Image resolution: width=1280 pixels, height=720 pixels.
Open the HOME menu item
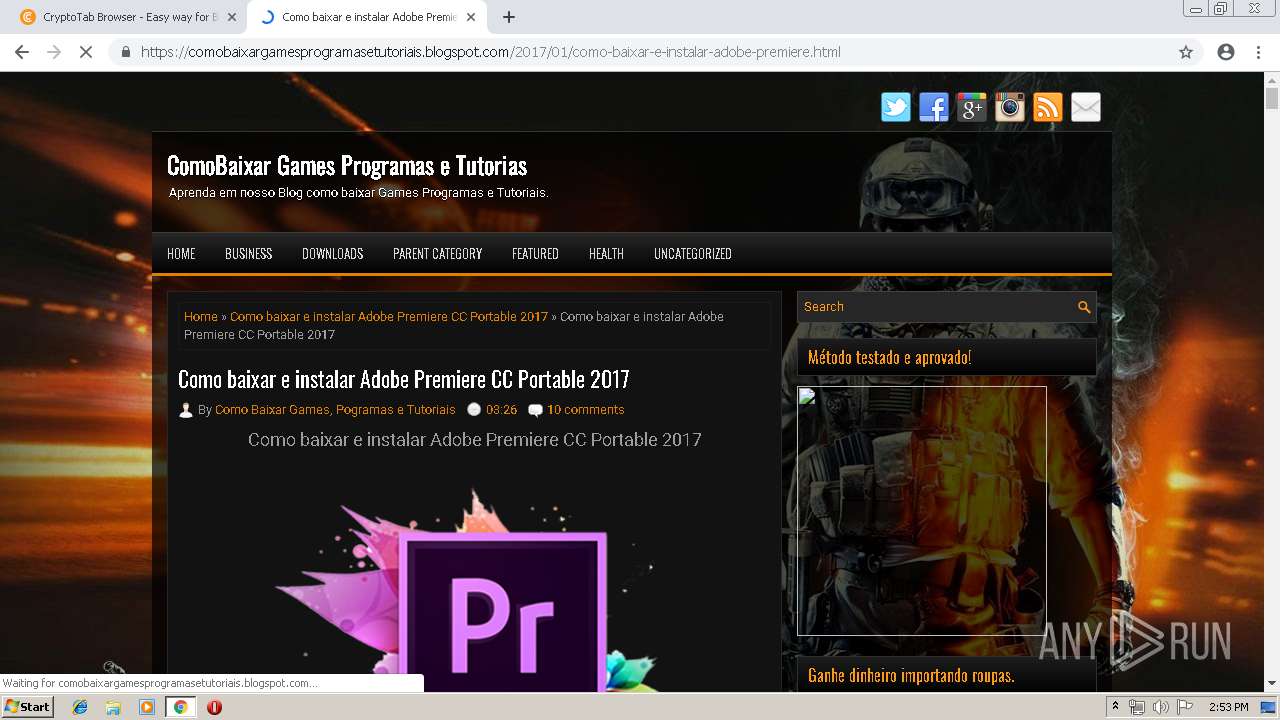click(181, 254)
